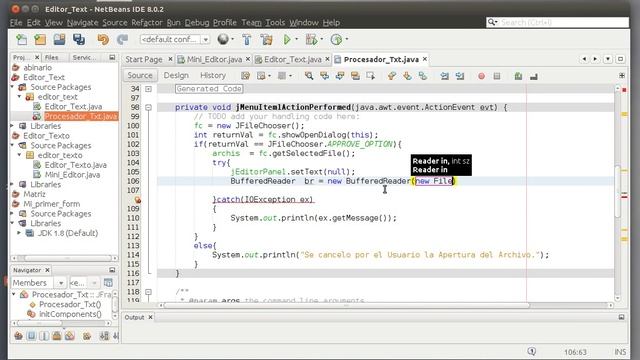Viewport: 640px width, 360px height.
Task: Toggle Show Inner Classes filter in Navigator
Action: [70, 336]
